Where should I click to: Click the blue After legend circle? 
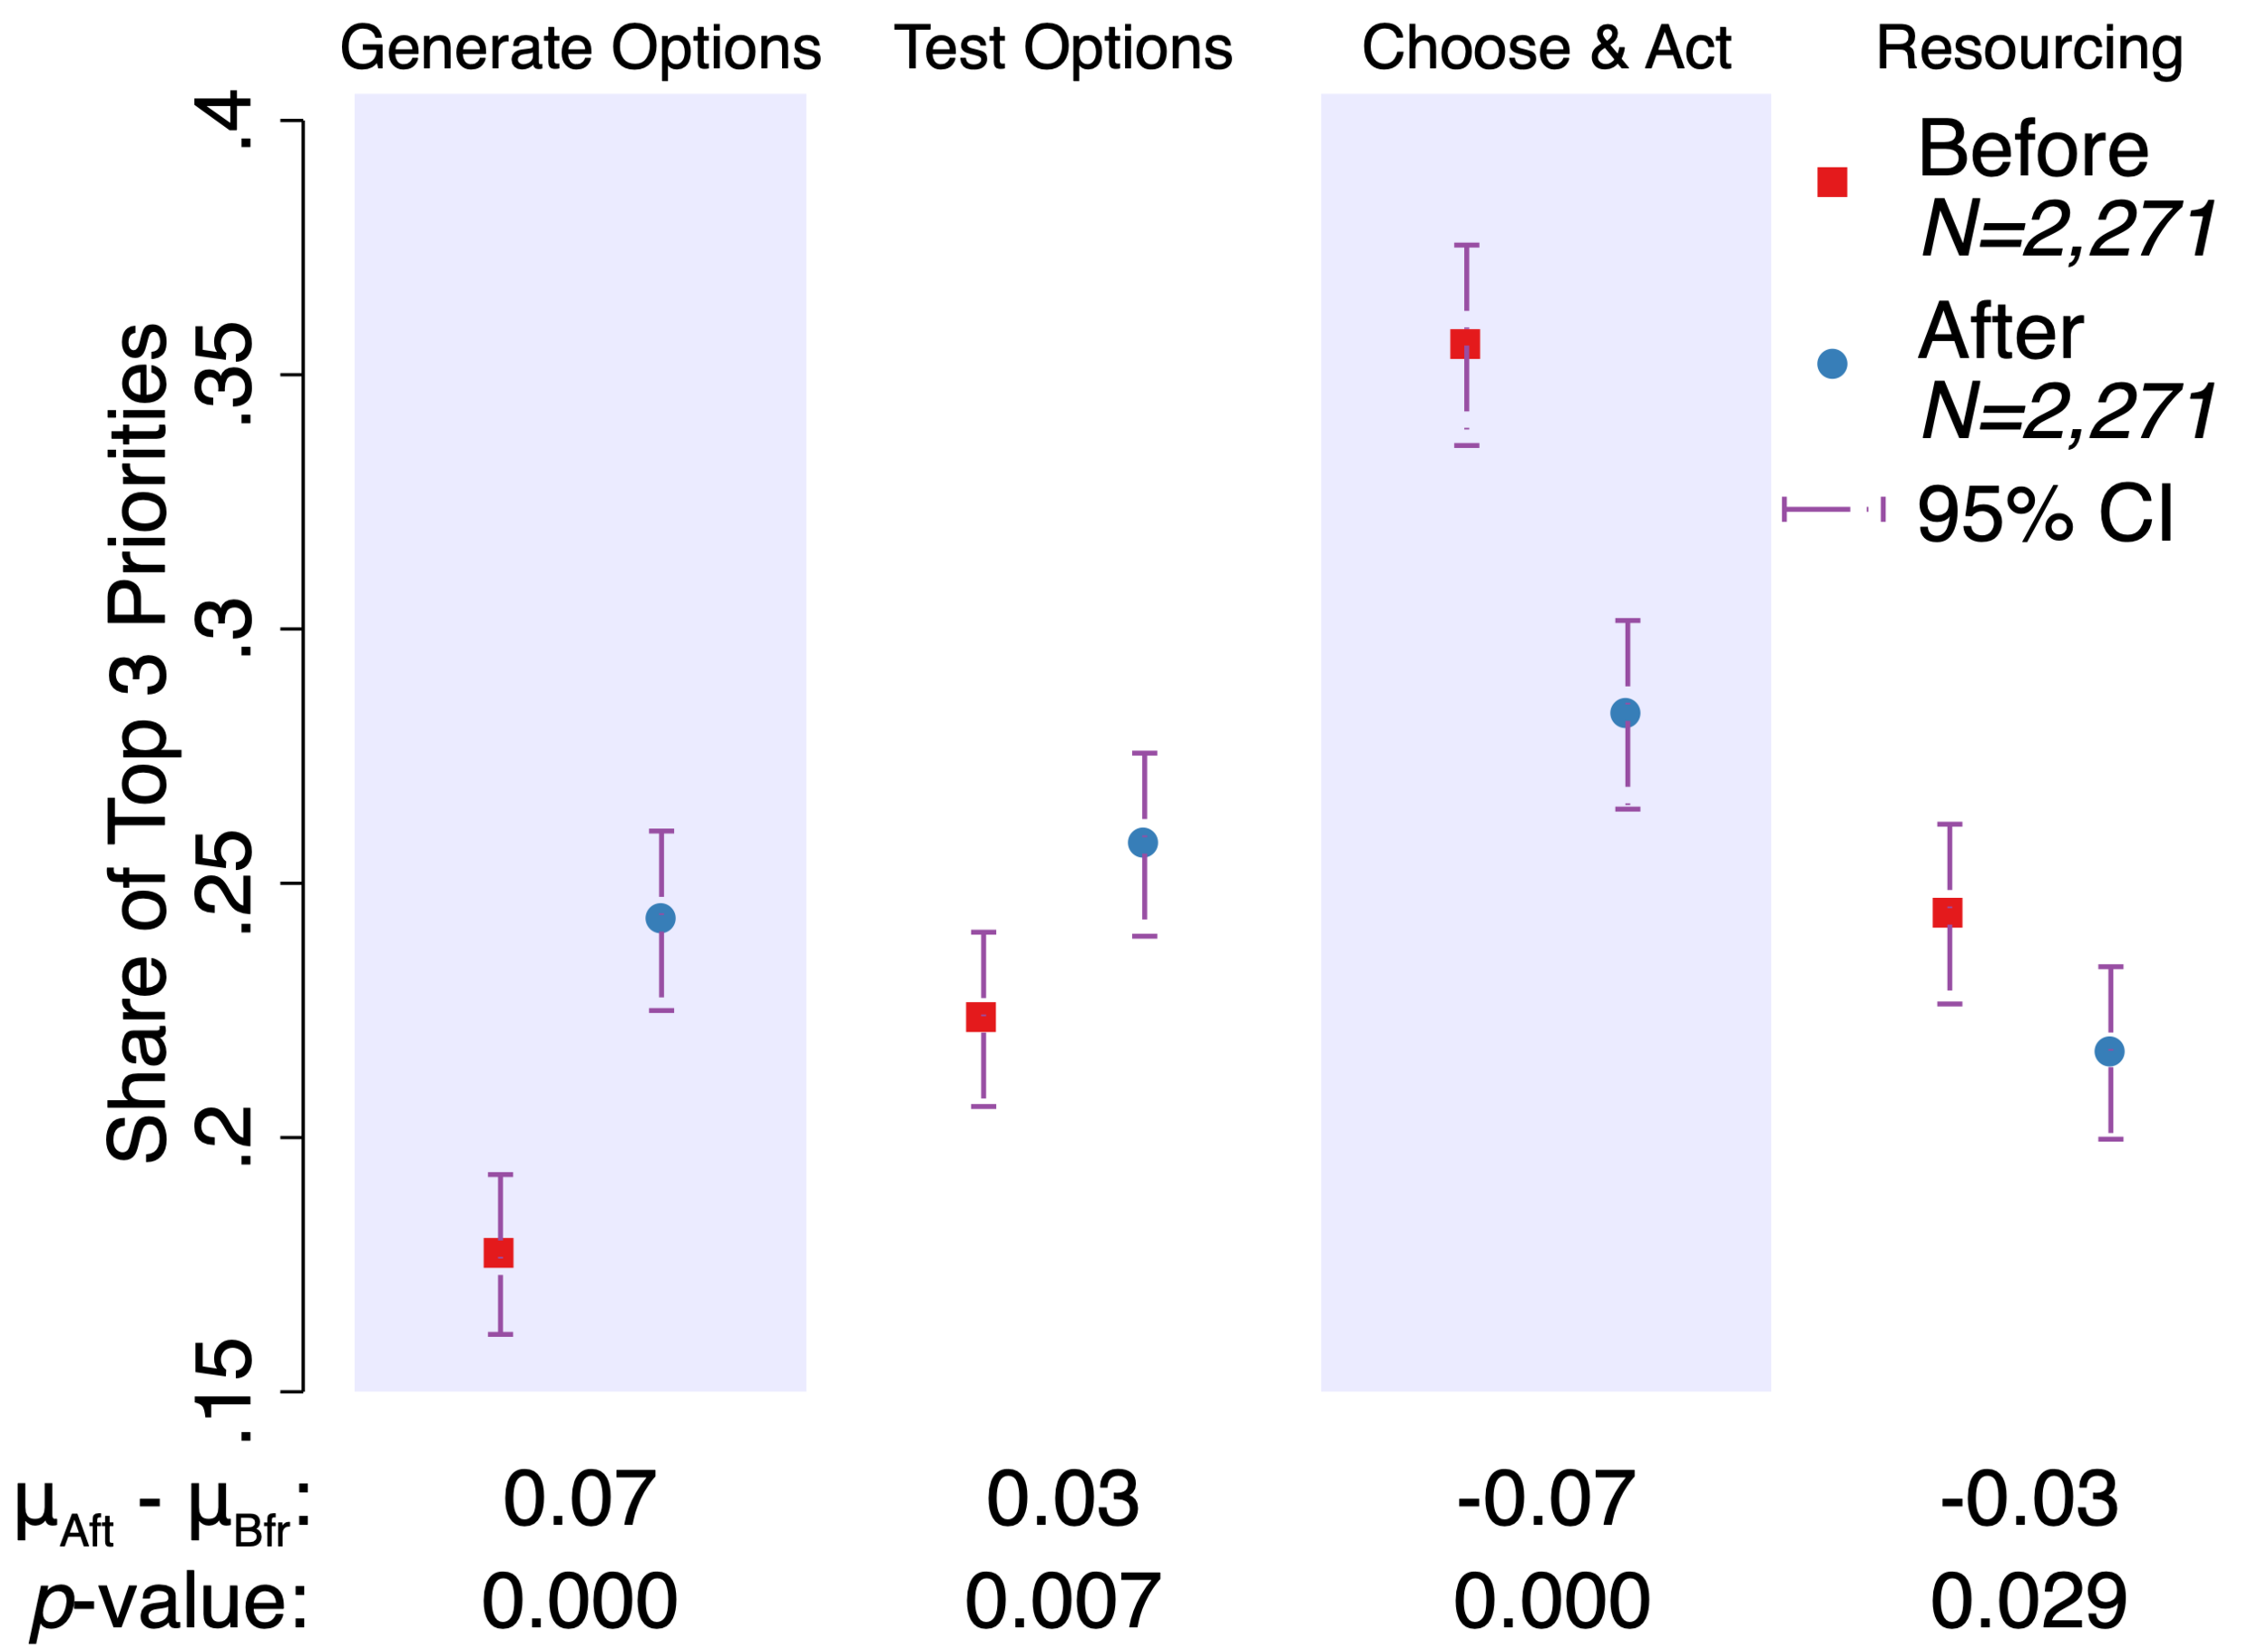[1832, 364]
